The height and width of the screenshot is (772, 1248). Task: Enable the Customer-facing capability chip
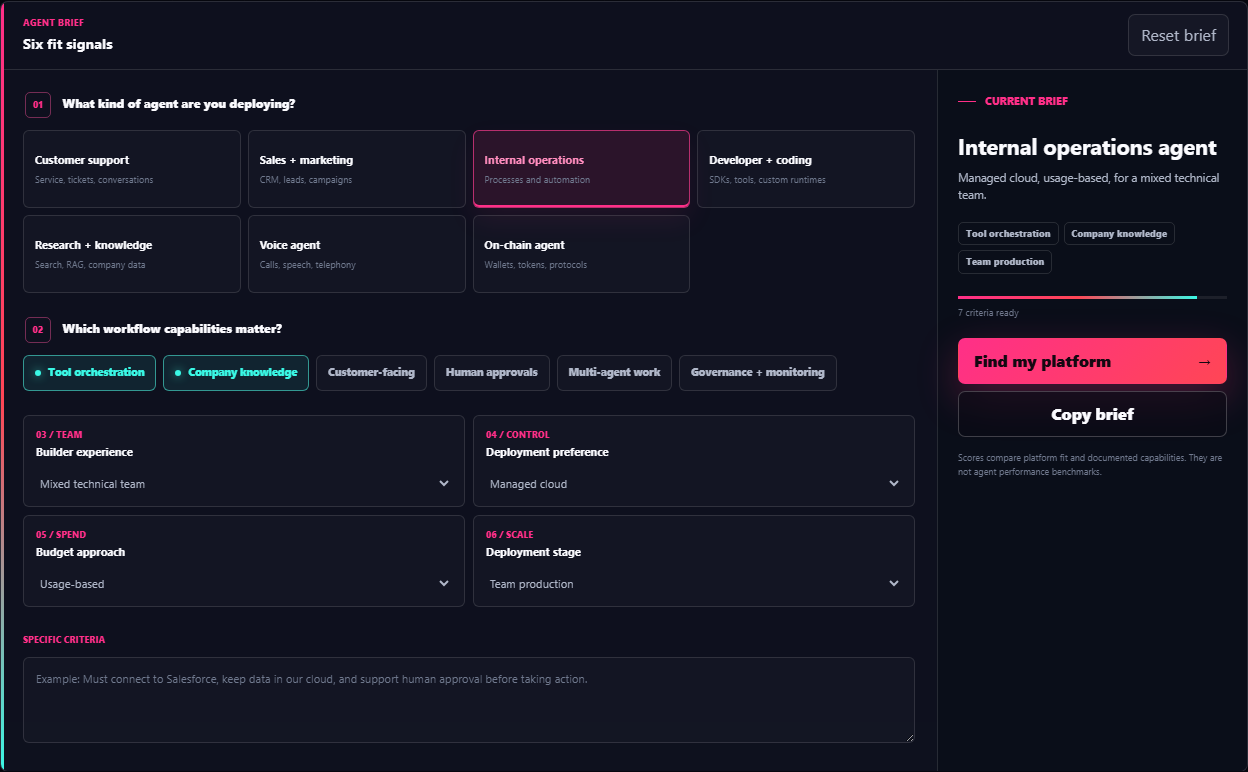pos(371,373)
